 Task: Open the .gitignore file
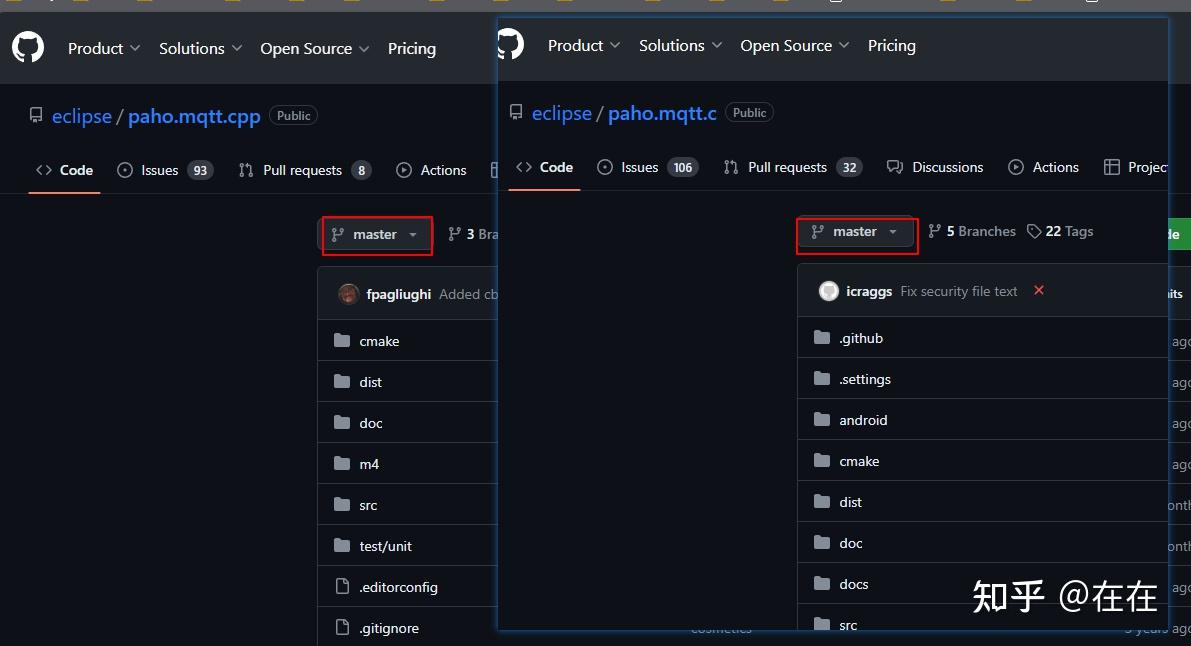tap(389, 629)
